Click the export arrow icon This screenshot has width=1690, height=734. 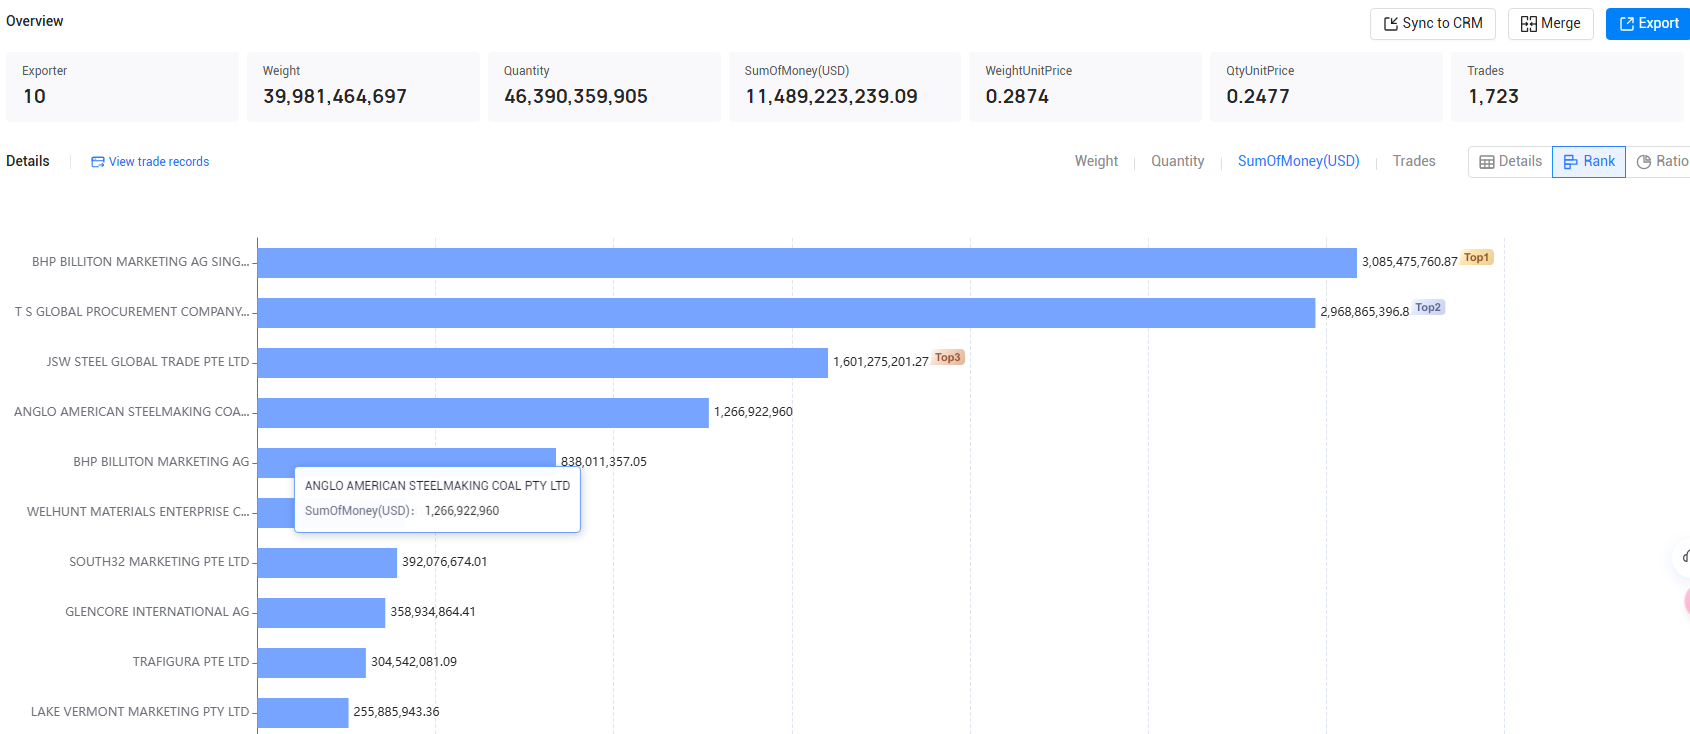[x=1627, y=24]
